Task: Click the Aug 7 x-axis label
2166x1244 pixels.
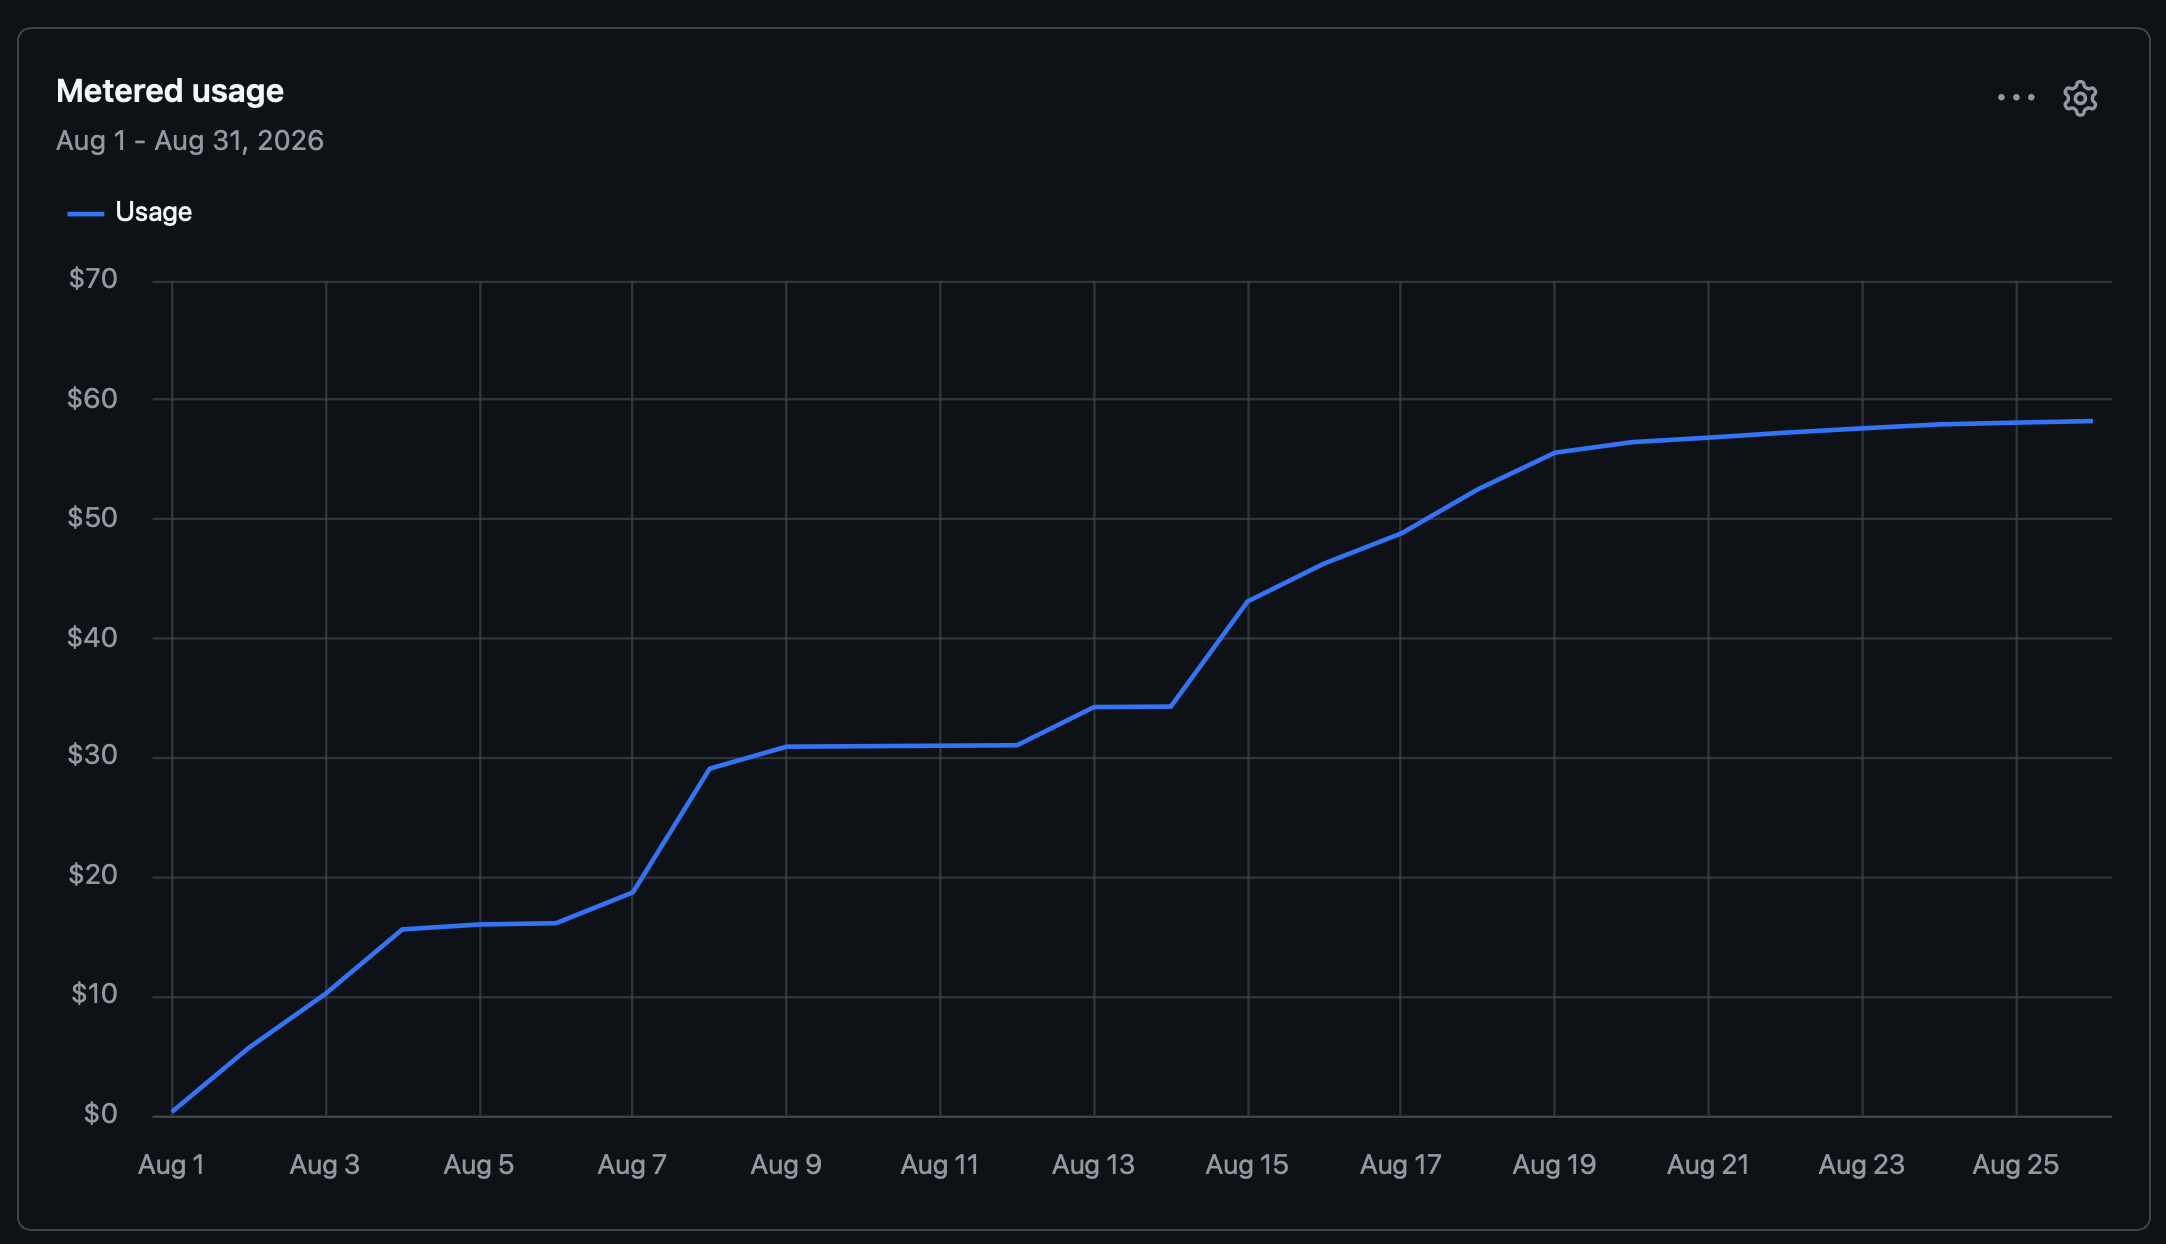Action: tap(632, 1165)
